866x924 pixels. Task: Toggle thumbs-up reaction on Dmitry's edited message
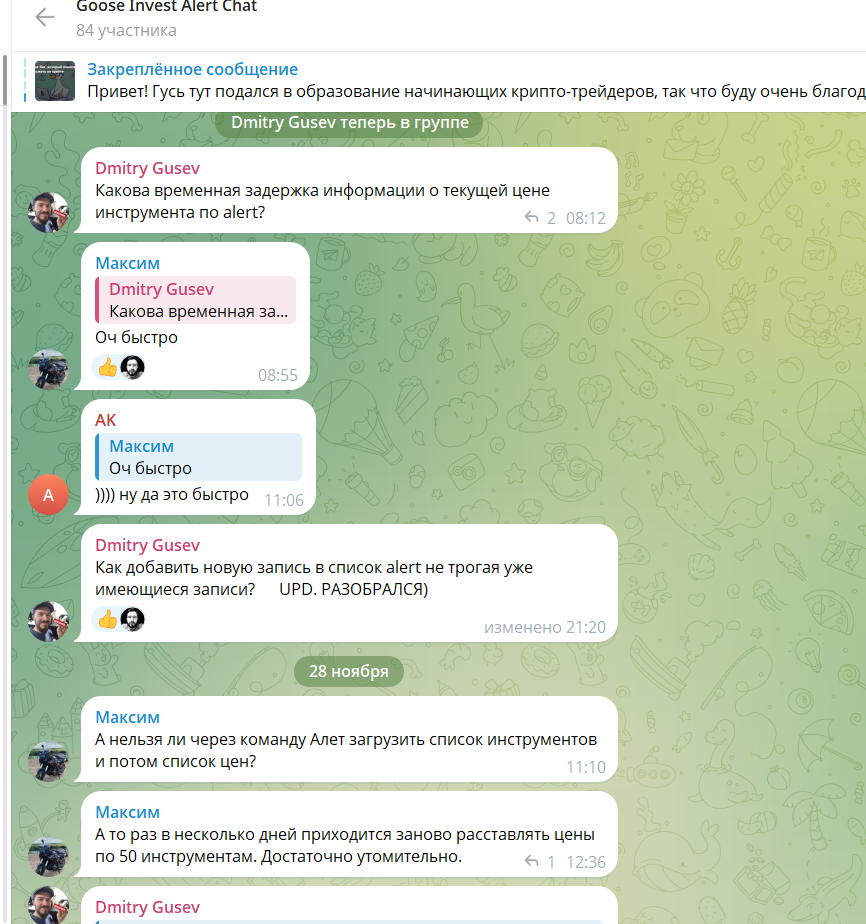(108, 619)
